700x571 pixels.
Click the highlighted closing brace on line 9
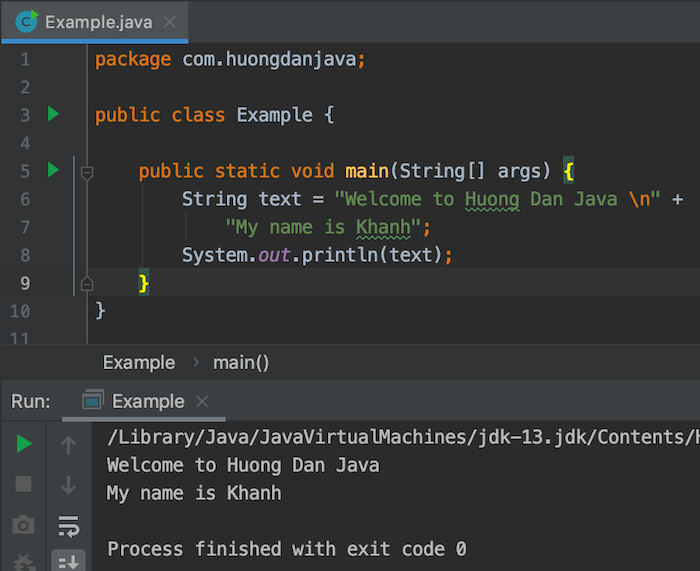(144, 283)
